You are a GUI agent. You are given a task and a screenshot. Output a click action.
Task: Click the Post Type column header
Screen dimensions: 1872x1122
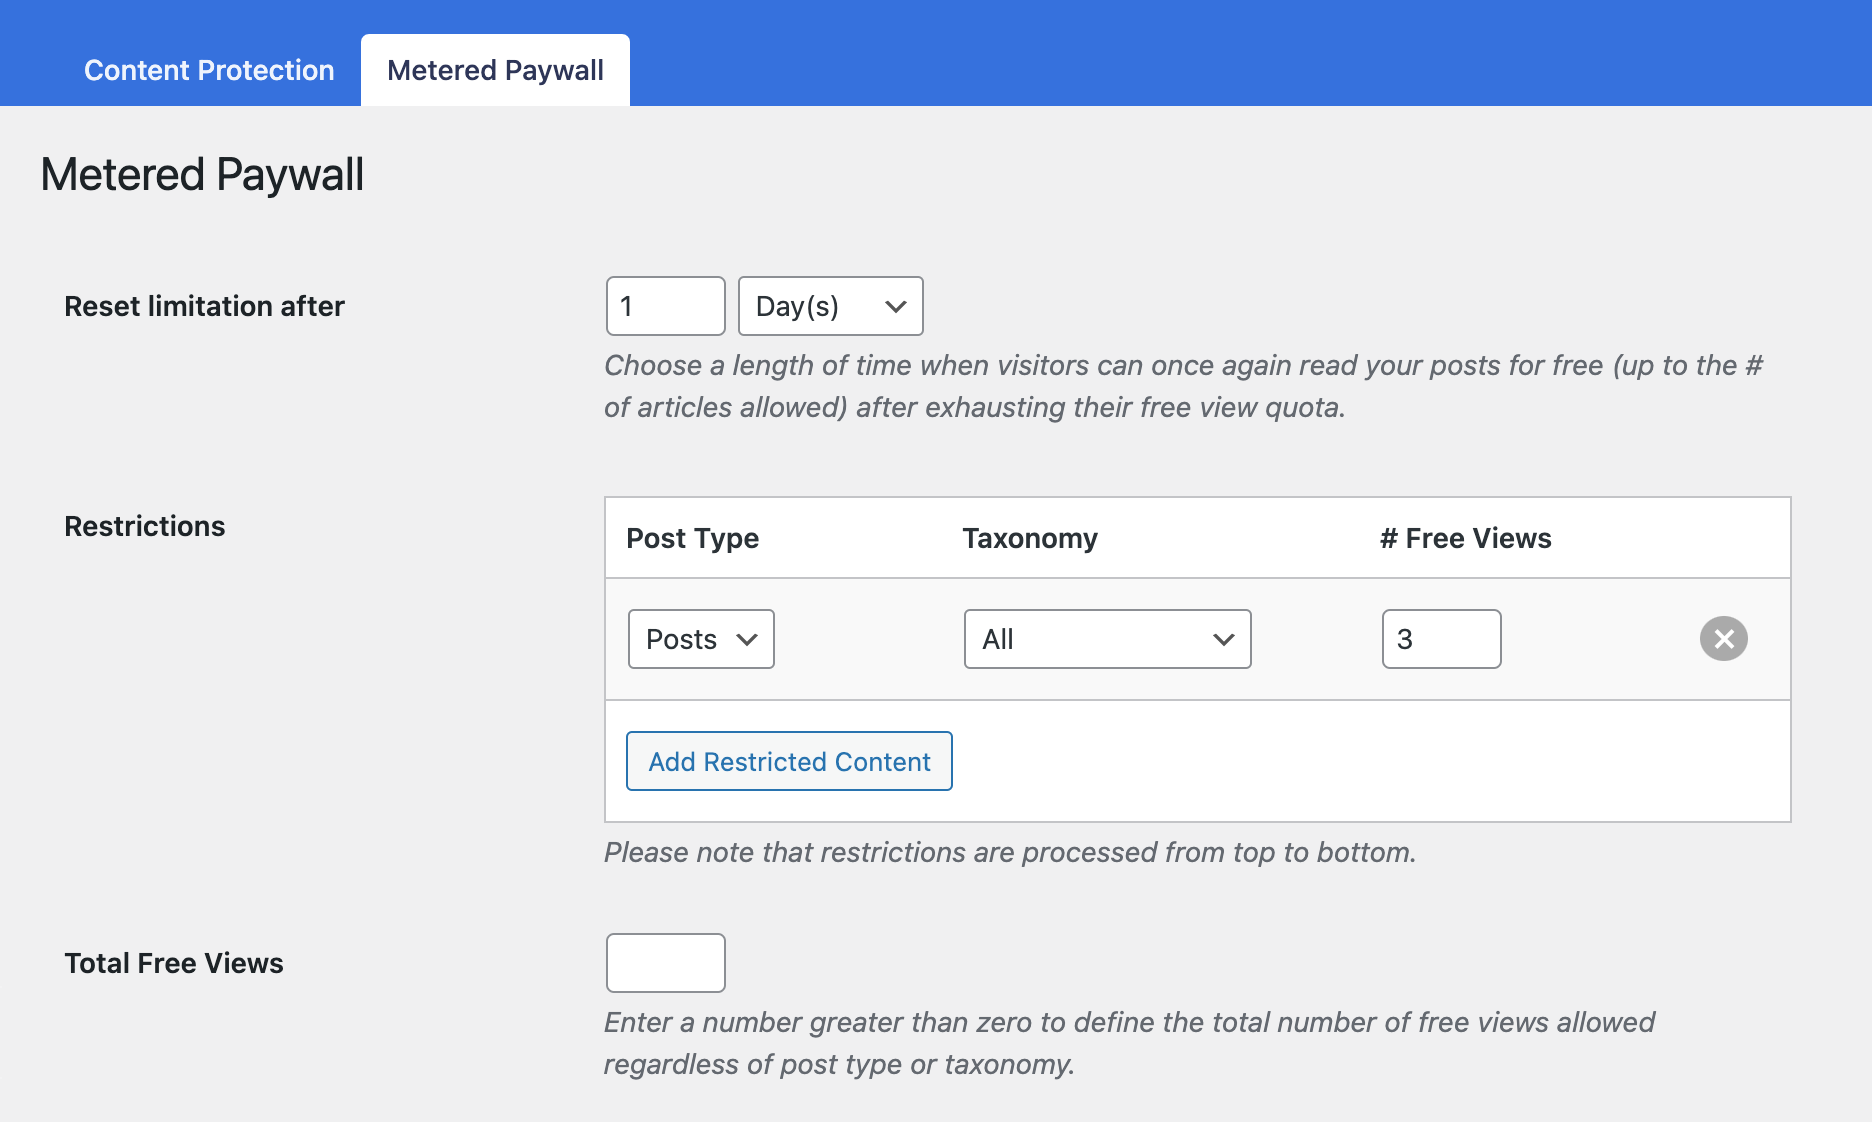pos(692,538)
